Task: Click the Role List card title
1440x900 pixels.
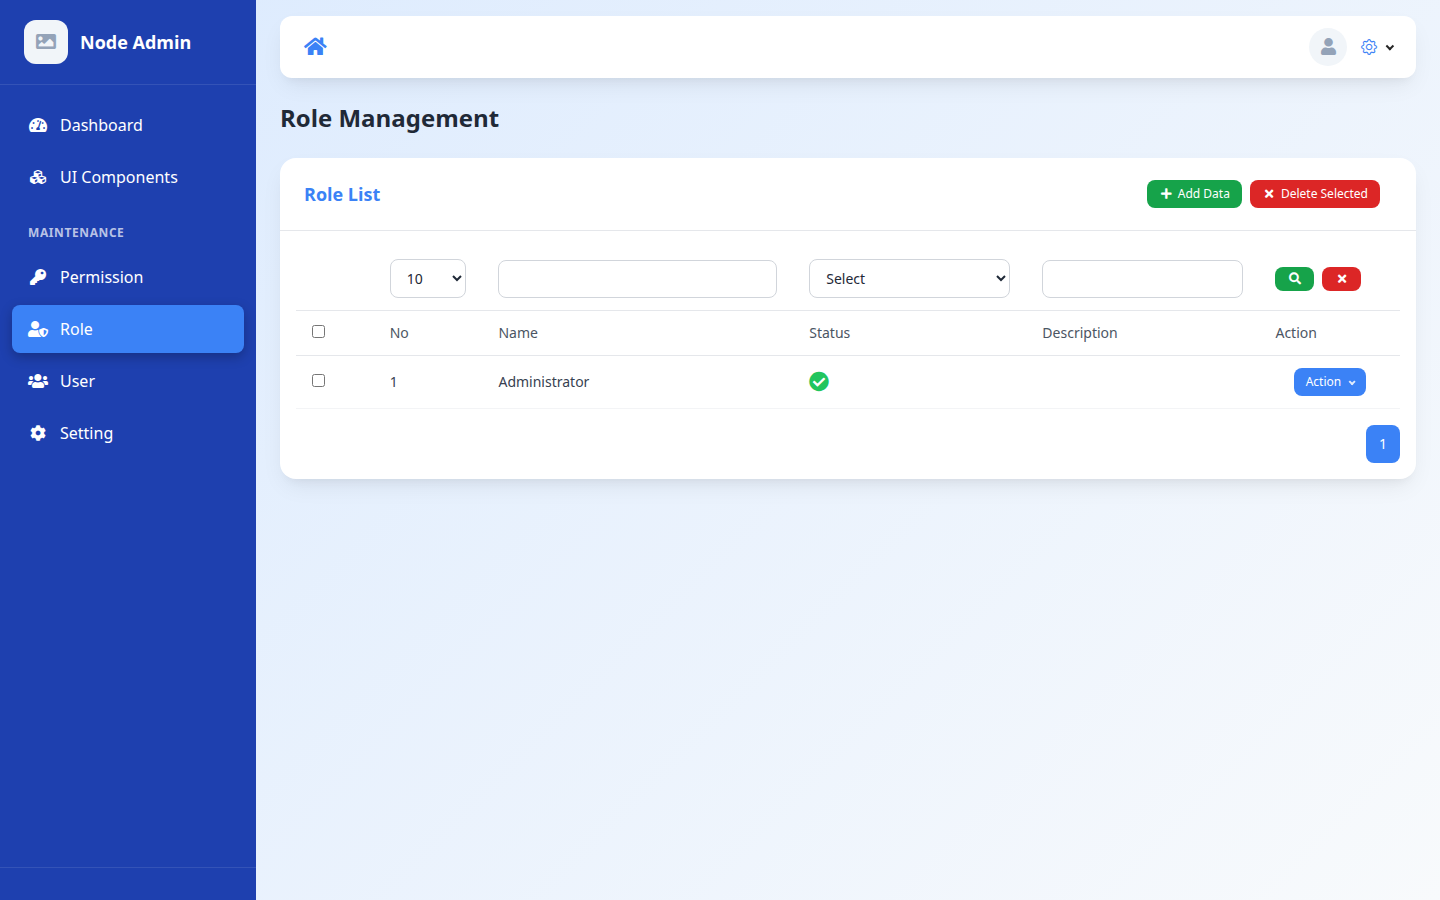Action: (x=342, y=194)
